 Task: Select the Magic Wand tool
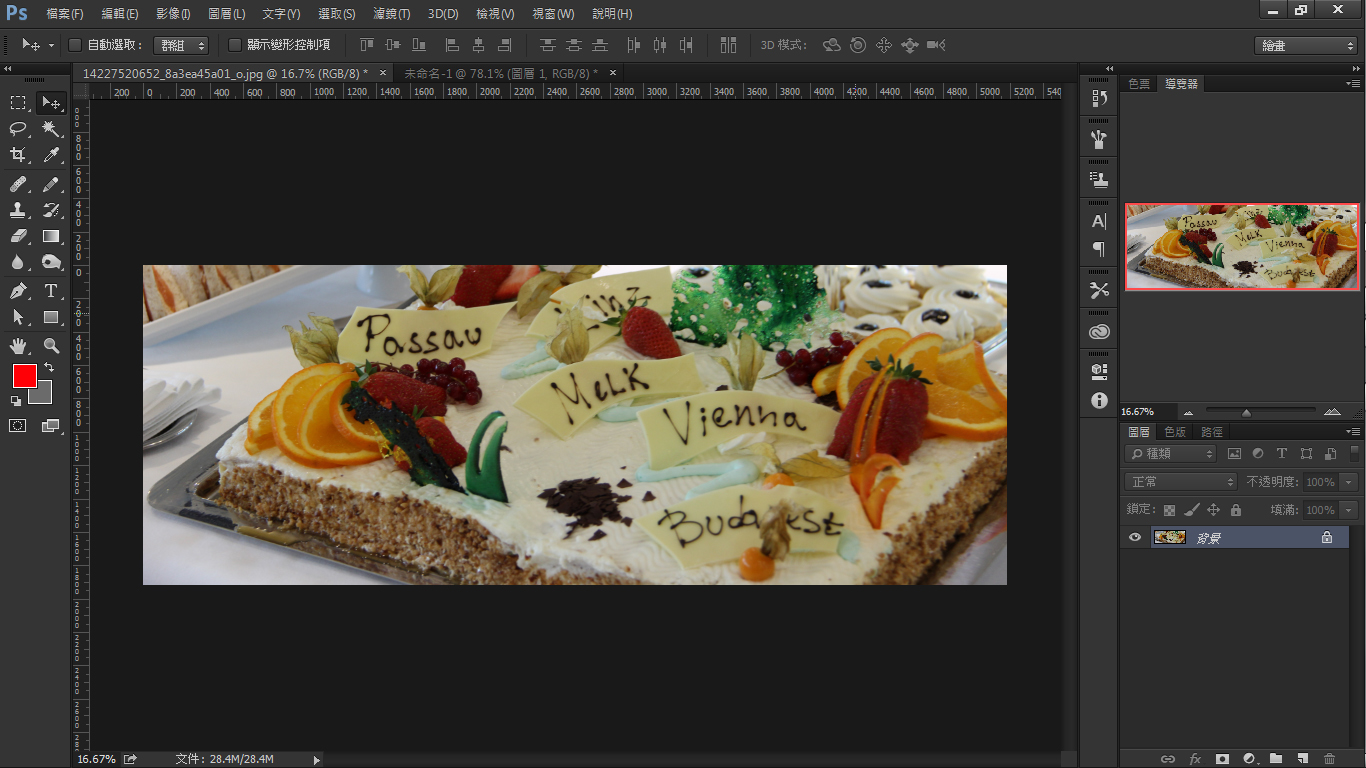point(51,128)
